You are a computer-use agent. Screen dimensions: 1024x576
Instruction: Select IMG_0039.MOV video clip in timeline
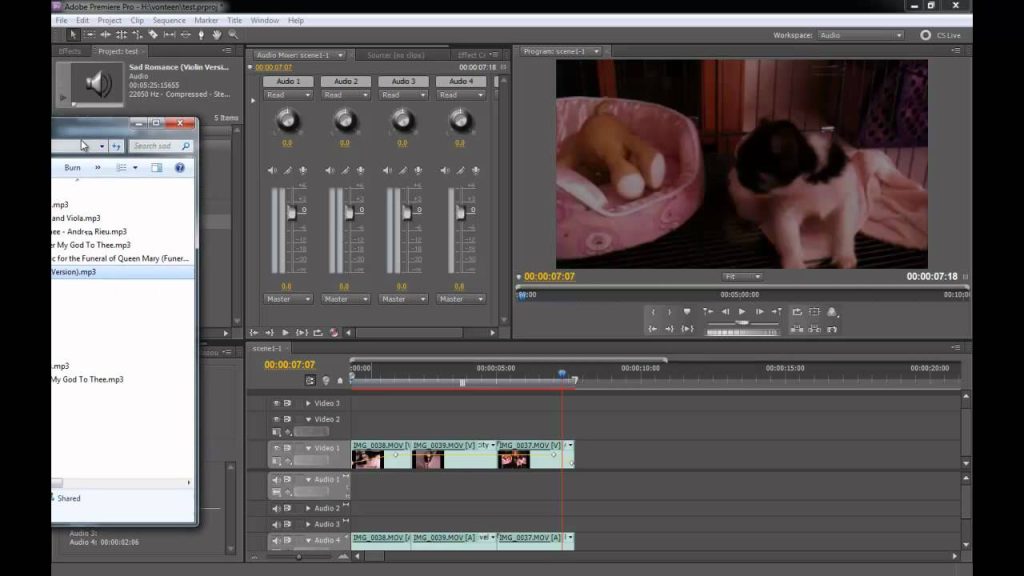click(x=454, y=455)
